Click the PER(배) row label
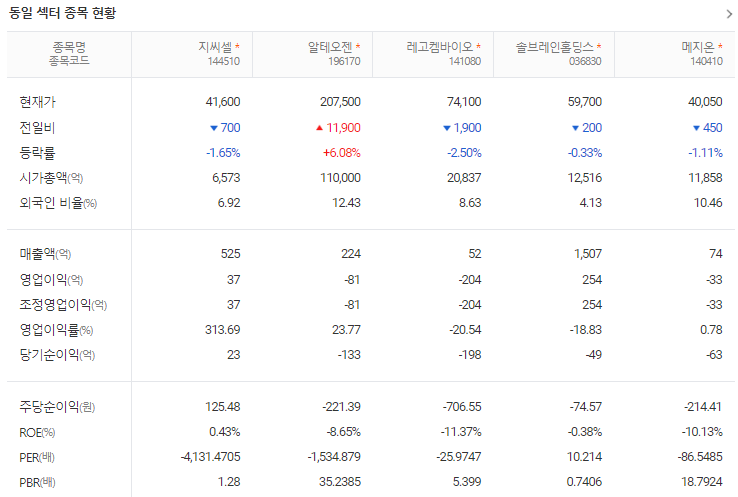 pyautogui.click(x=37, y=457)
